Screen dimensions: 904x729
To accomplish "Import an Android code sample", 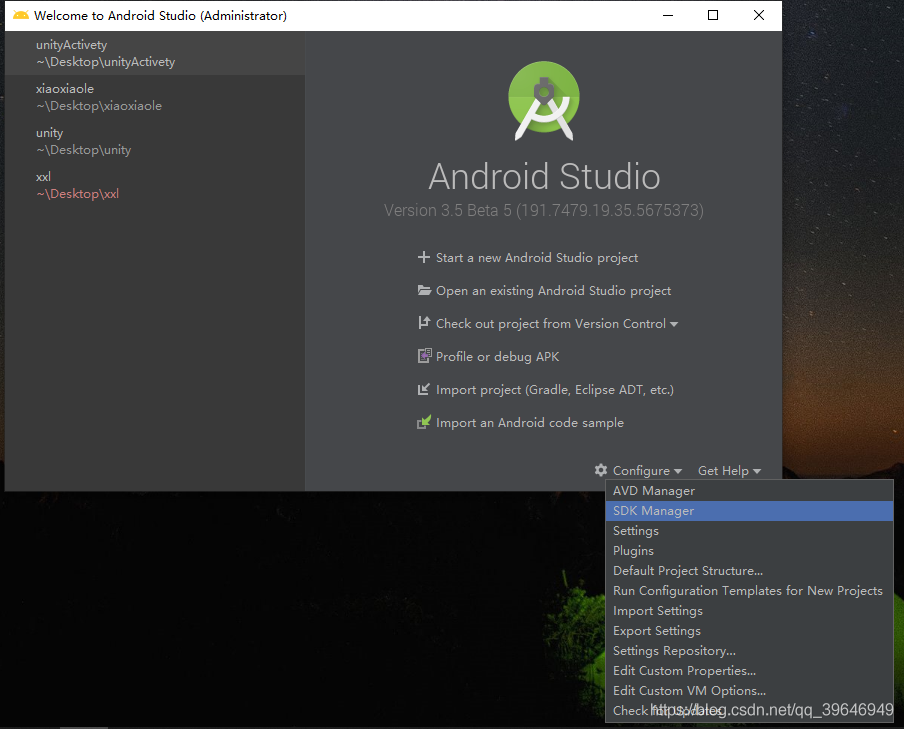I will [530, 423].
